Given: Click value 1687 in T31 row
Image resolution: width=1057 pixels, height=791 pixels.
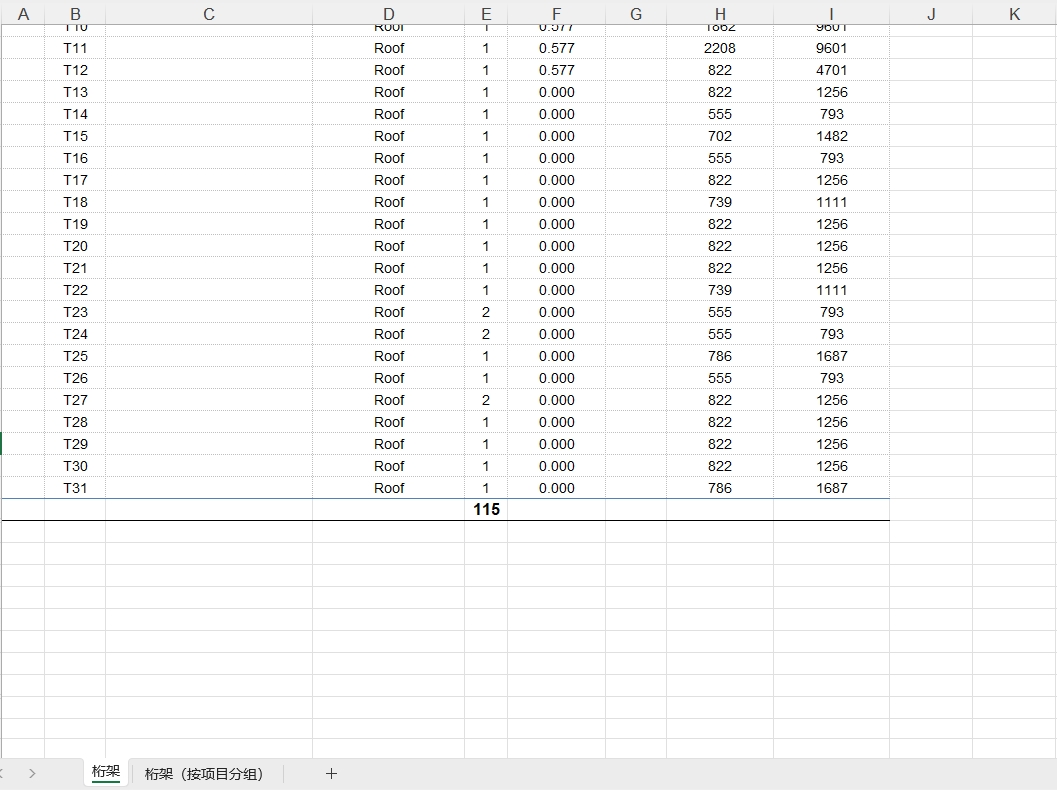Looking at the screenshot, I should (831, 488).
